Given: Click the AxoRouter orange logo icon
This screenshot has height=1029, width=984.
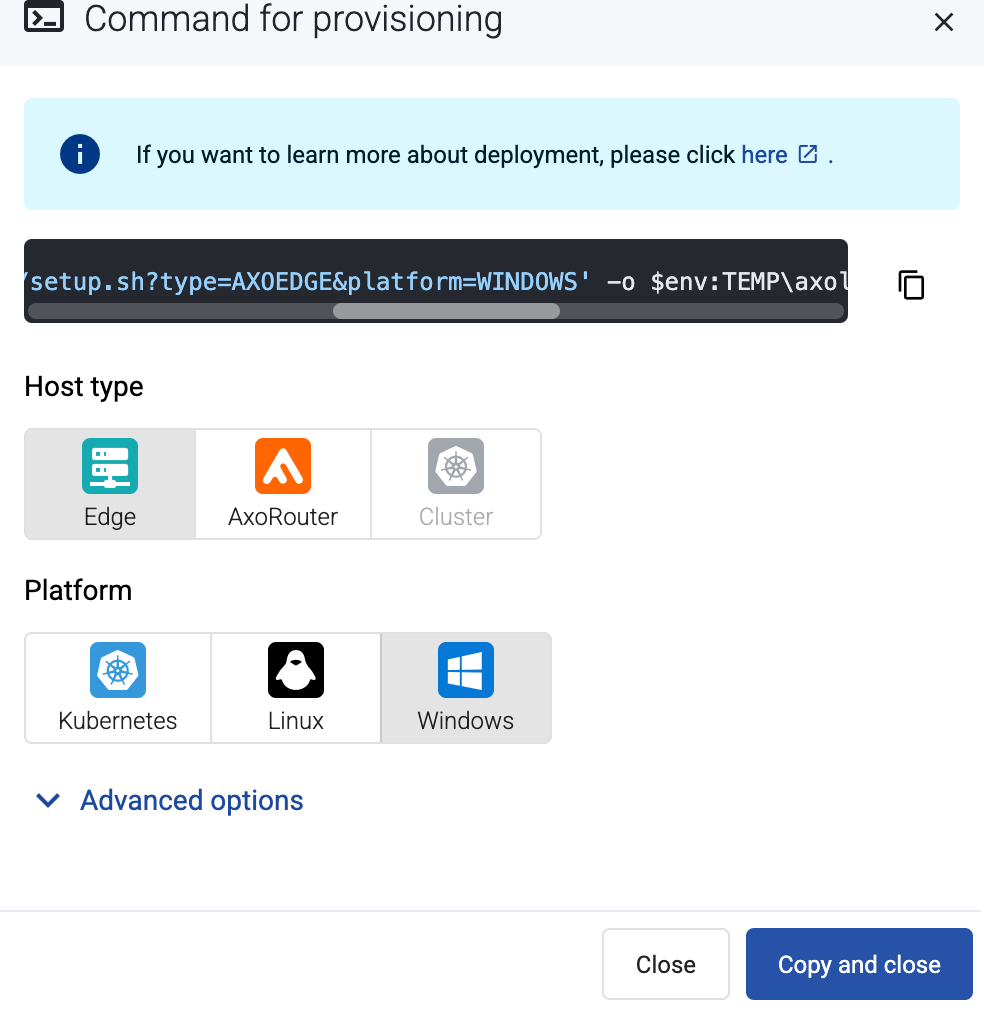Looking at the screenshot, I should coord(283,466).
